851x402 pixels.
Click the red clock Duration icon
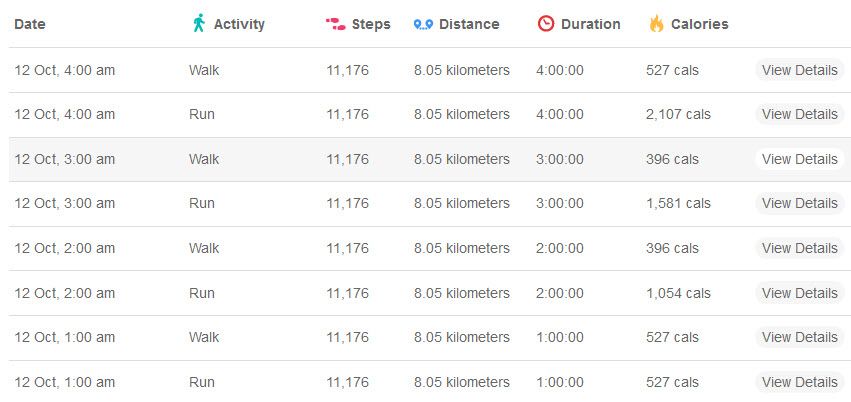[x=545, y=23]
